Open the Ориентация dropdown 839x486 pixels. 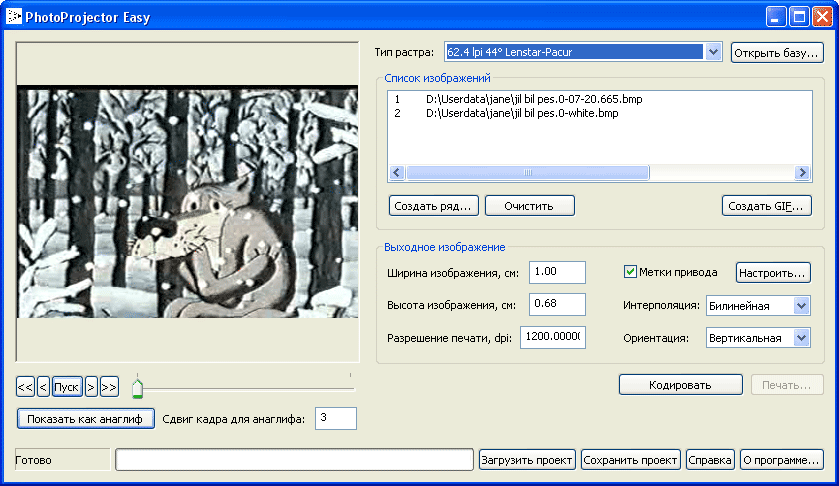click(758, 338)
